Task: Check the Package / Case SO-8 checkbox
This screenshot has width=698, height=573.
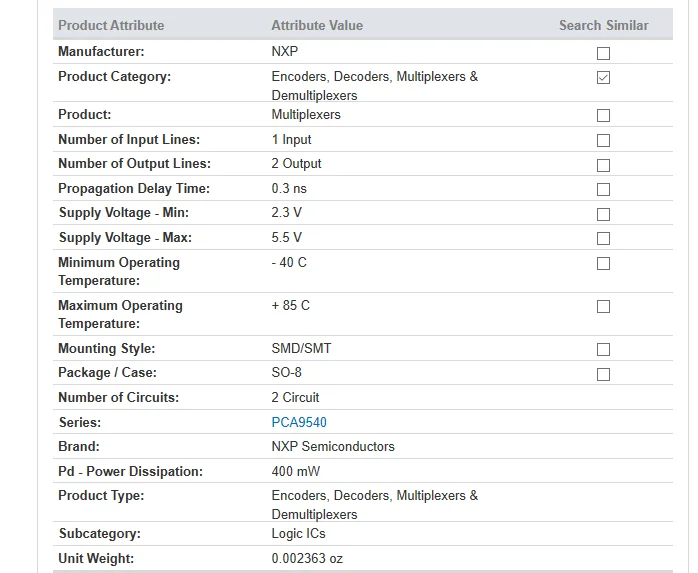Action: [603, 374]
